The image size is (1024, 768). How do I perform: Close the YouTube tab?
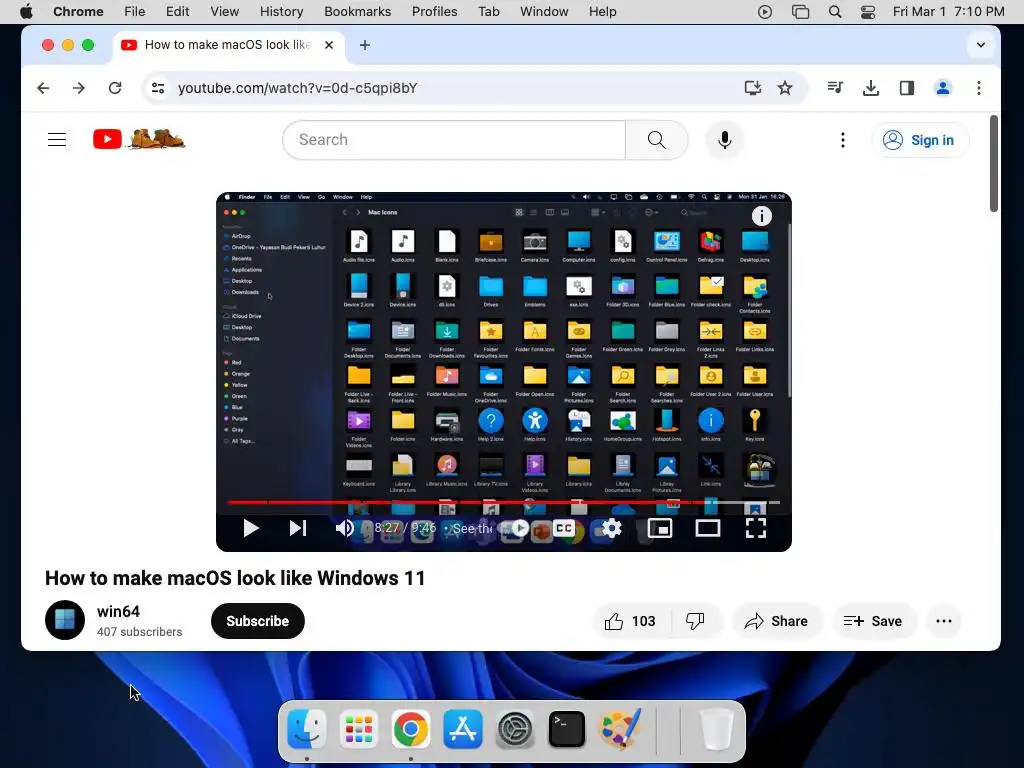coord(329,45)
